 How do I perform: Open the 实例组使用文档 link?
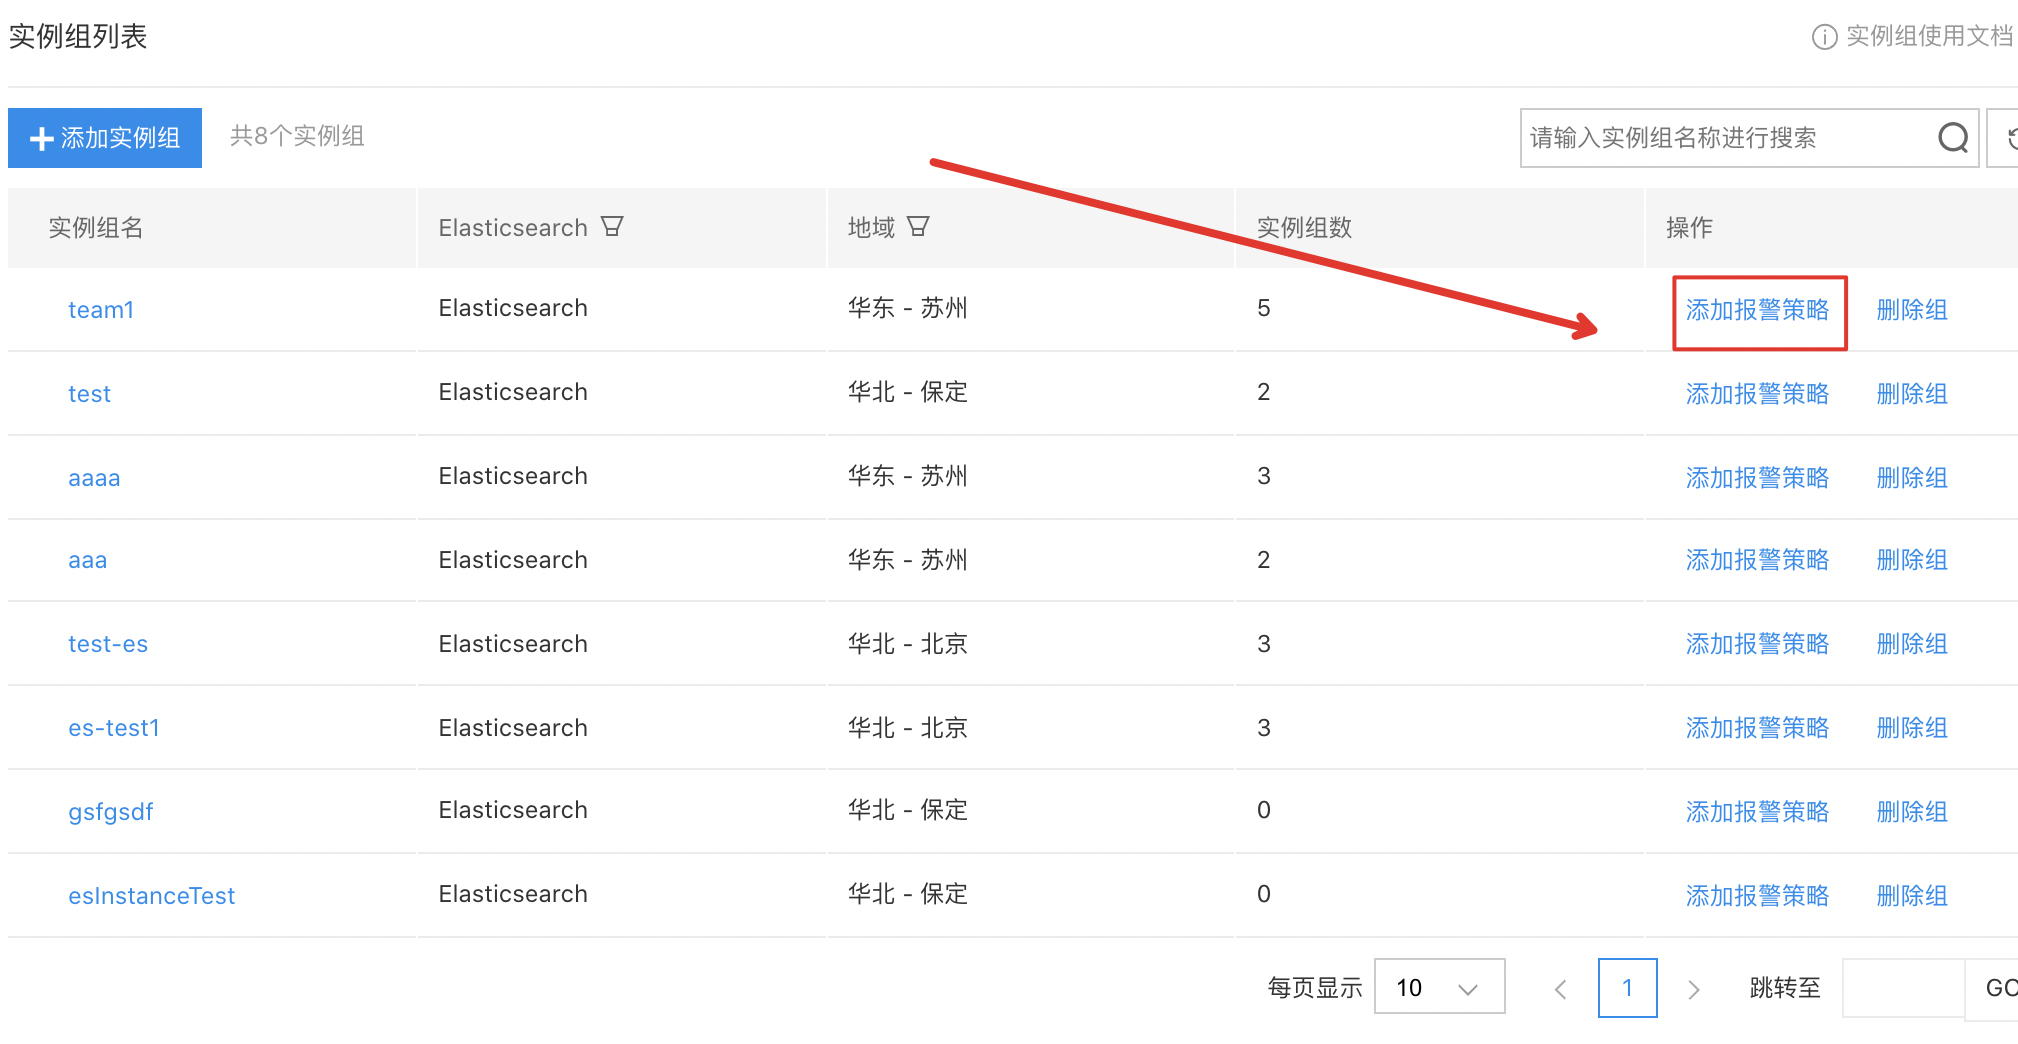(1929, 37)
